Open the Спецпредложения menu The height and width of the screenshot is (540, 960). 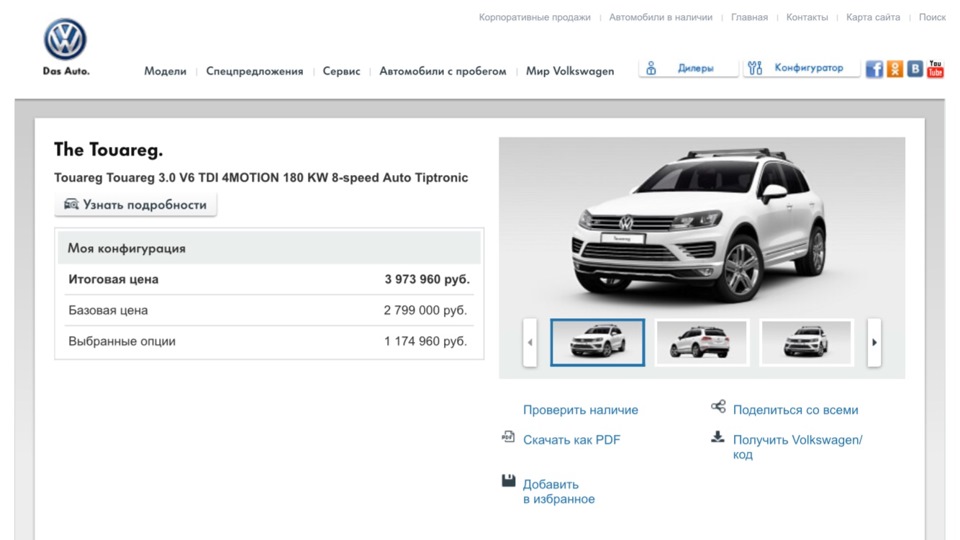coord(255,71)
